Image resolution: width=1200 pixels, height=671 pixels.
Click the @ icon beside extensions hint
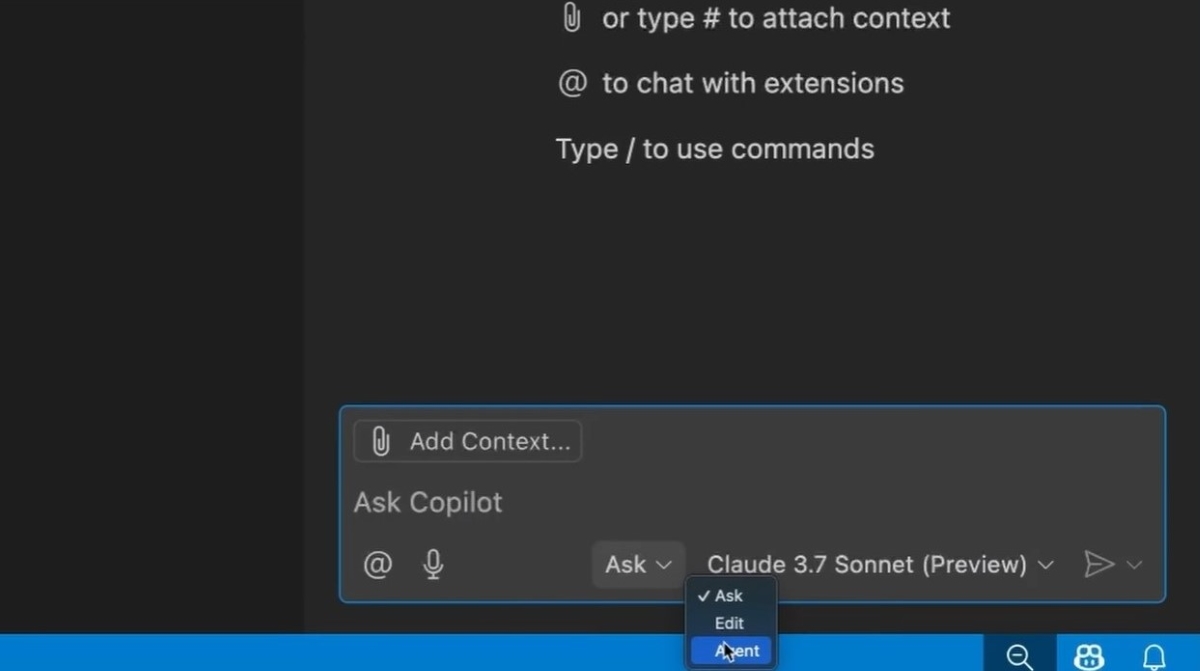coord(572,83)
